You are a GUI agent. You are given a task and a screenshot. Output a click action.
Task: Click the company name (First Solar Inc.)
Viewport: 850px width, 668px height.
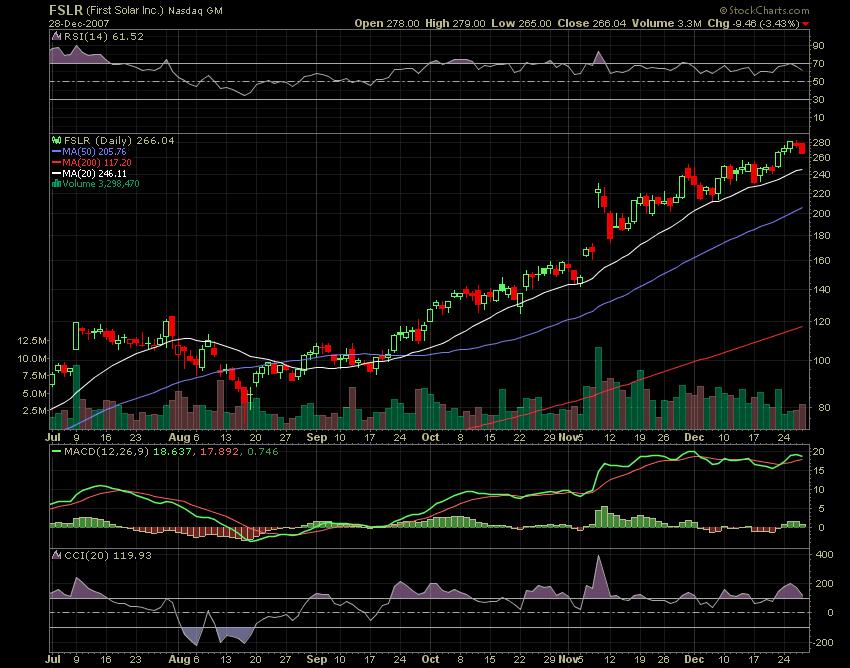pyautogui.click(x=124, y=10)
